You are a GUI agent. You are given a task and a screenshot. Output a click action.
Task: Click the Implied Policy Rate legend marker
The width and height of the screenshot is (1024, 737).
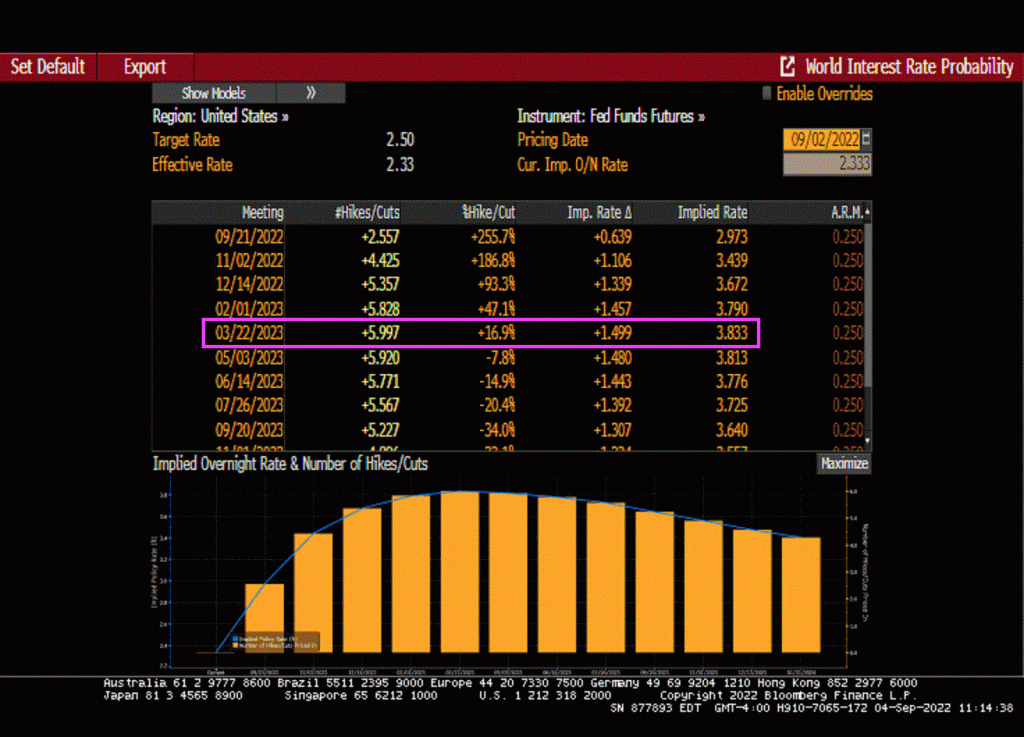tap(235, 637)
